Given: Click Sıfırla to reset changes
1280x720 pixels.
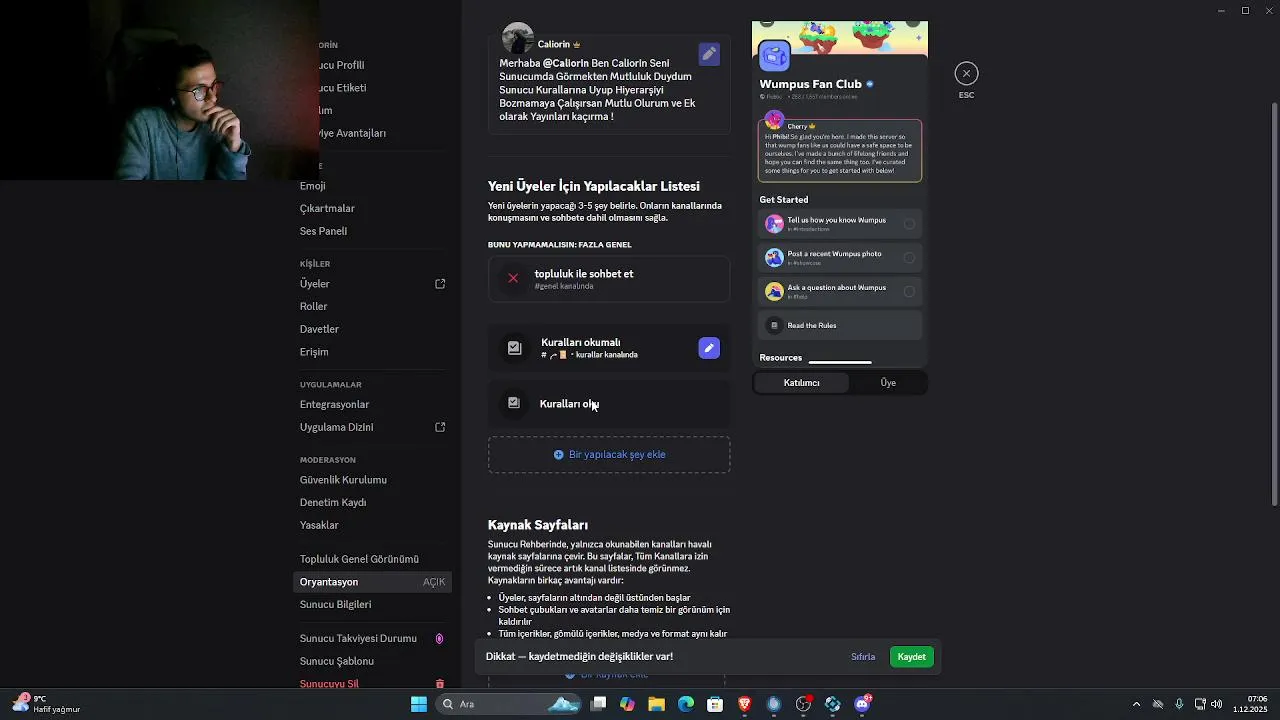Looking at the screenshot, I should (x=863, y=657).
